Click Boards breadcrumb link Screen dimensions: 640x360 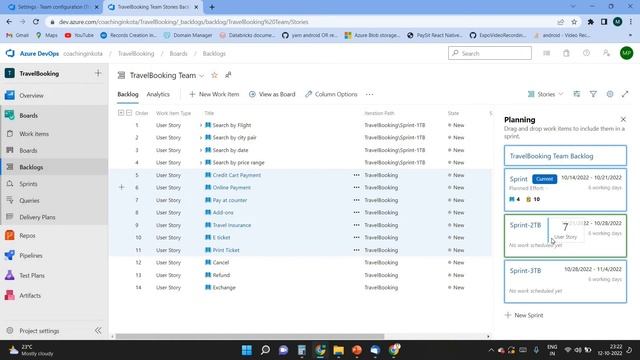pyautogui.click(x=178, y=53)
